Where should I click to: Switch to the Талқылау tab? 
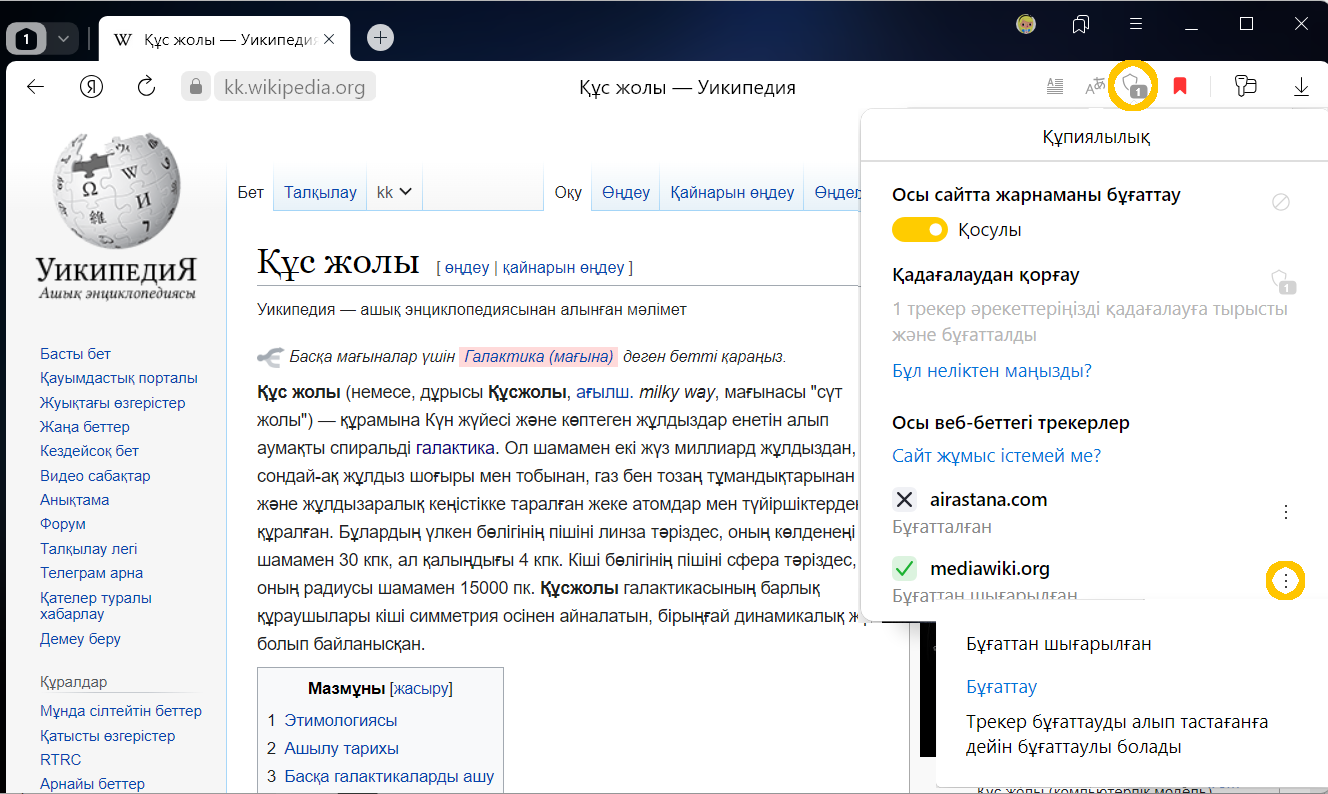320,192
